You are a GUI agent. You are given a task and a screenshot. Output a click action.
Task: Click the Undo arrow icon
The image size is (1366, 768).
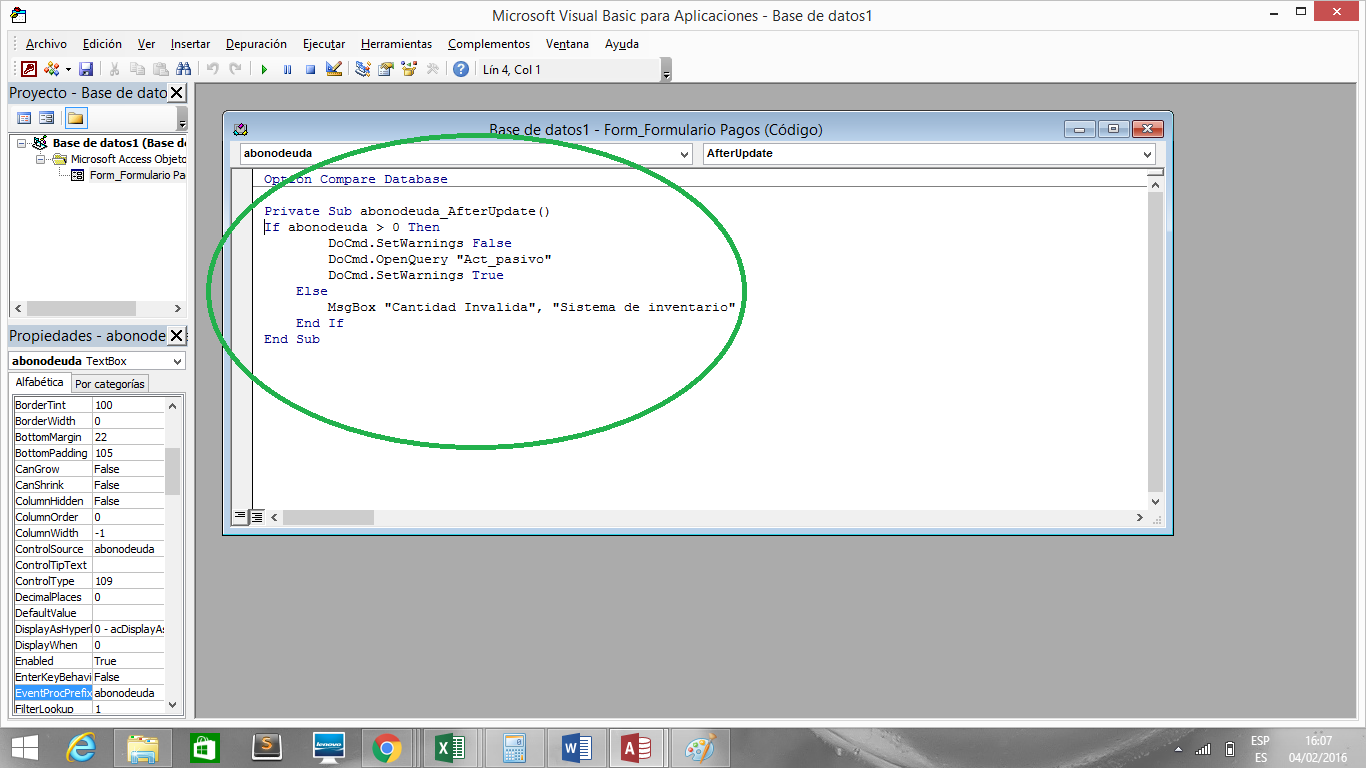[212, 69]
